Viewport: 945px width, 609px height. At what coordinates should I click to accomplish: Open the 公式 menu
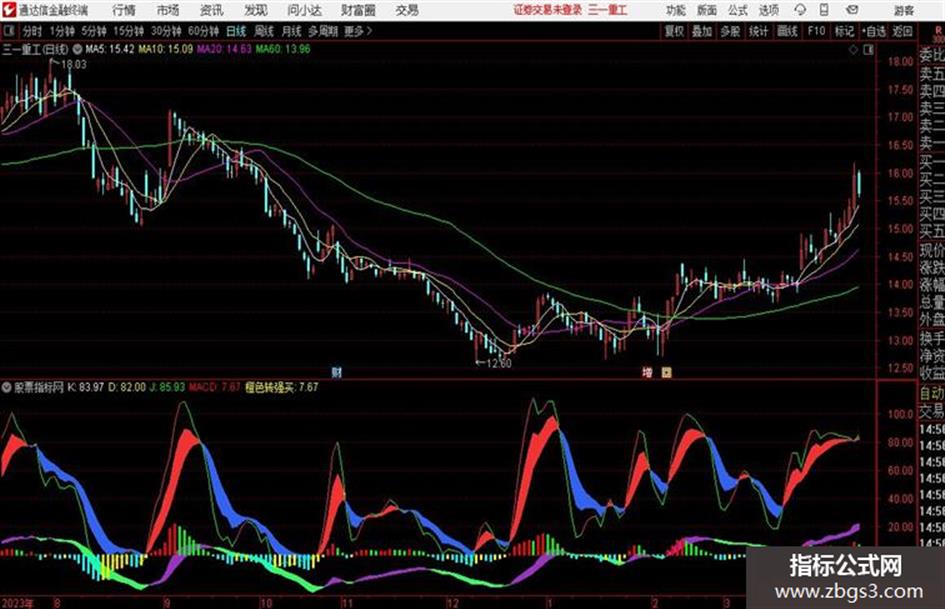point(737,10)
